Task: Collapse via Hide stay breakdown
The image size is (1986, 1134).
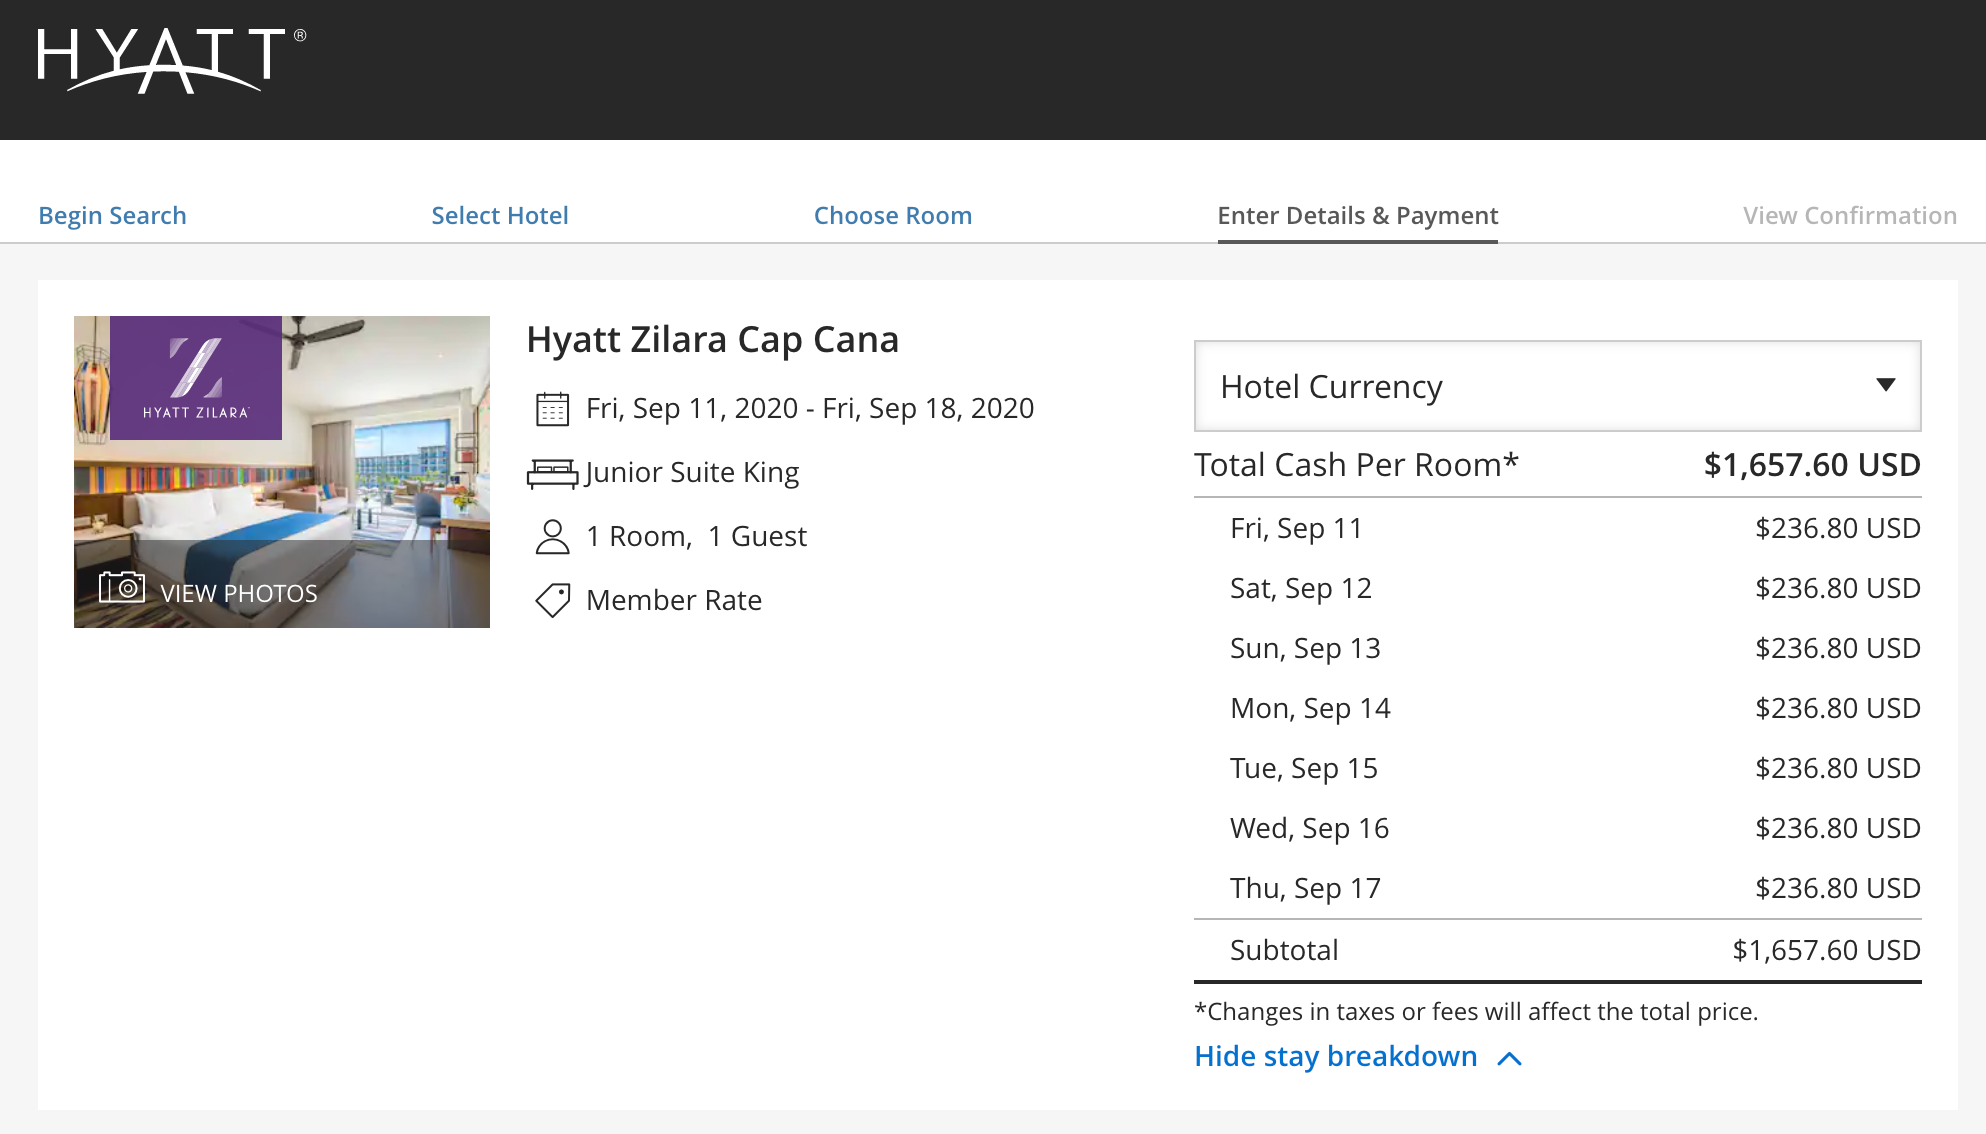Action: tap(1335, 1057)
